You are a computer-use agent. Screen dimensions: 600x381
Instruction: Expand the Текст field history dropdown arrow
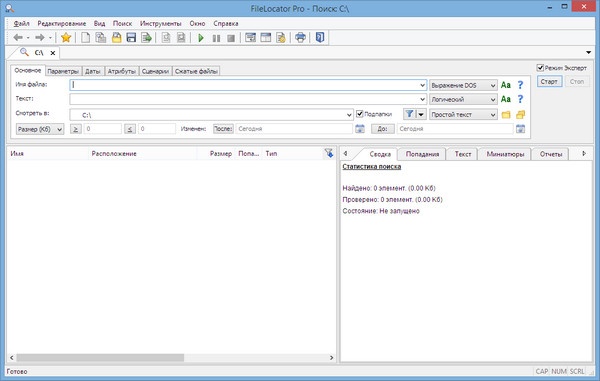pos(422,99)
